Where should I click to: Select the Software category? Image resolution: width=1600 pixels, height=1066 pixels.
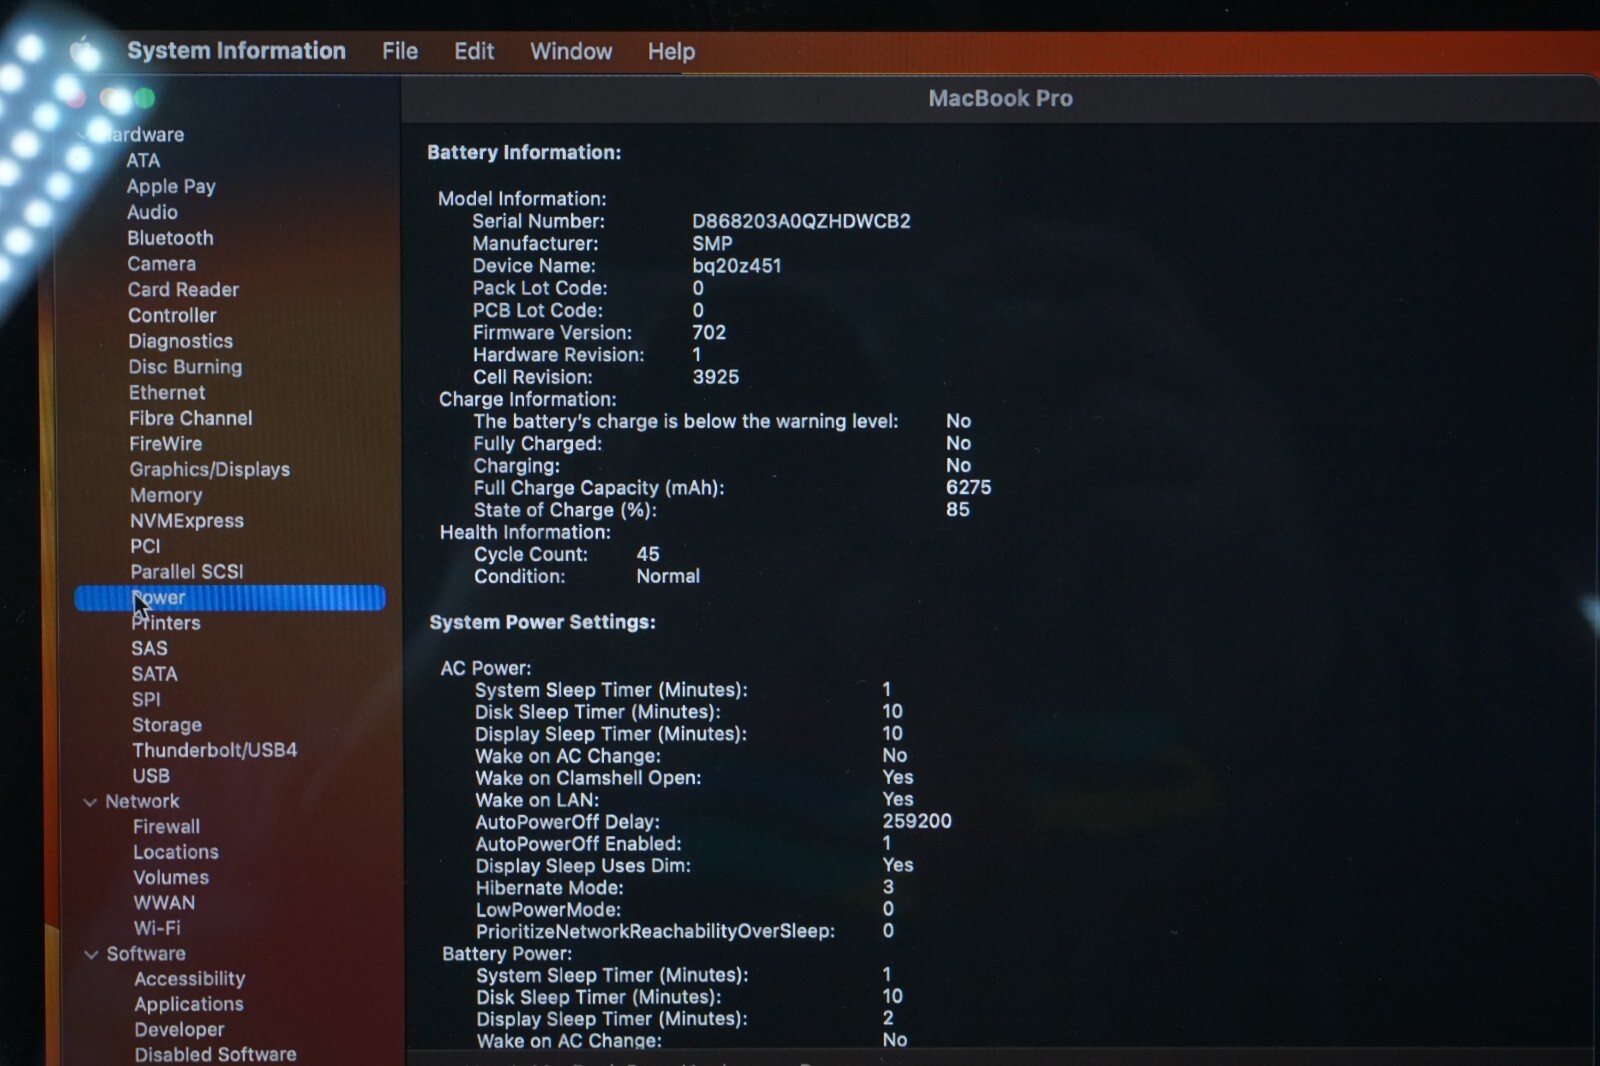[x=146, y=954]
